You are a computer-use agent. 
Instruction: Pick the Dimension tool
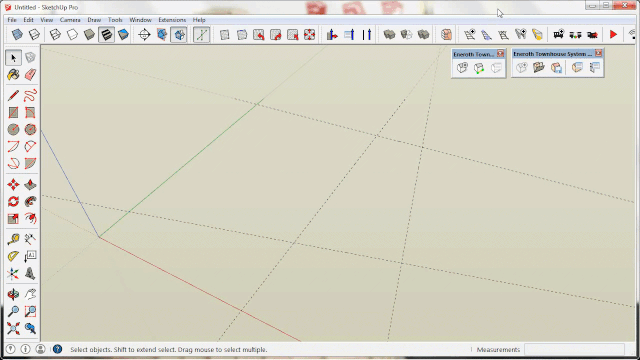click(x=30, y=239)
